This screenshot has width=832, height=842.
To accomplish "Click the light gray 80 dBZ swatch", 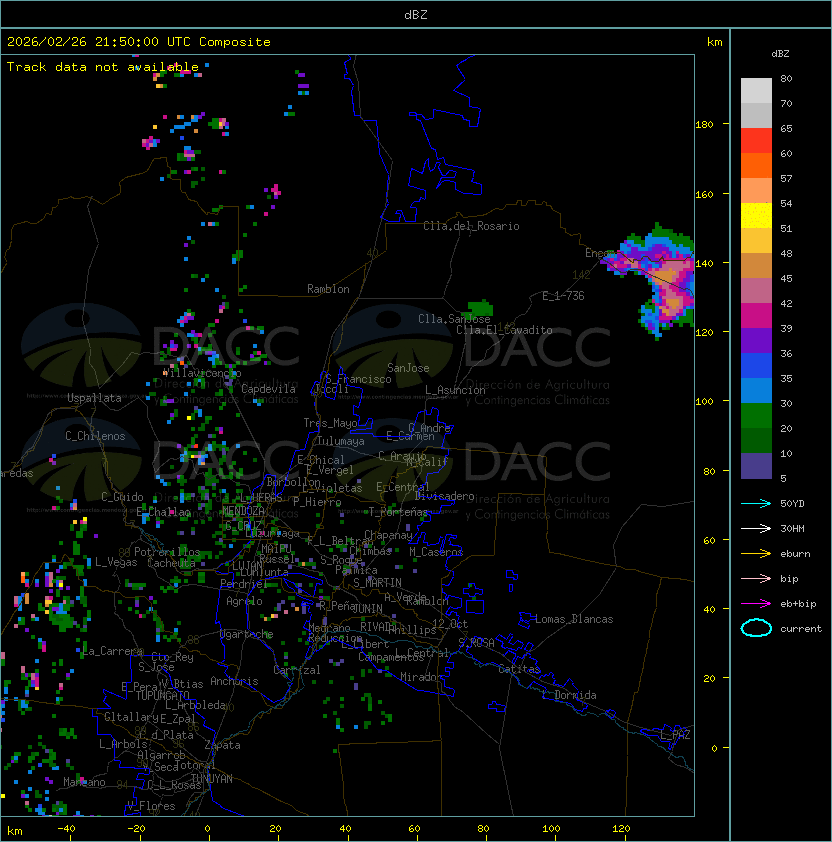I will [x=756, y=90].
